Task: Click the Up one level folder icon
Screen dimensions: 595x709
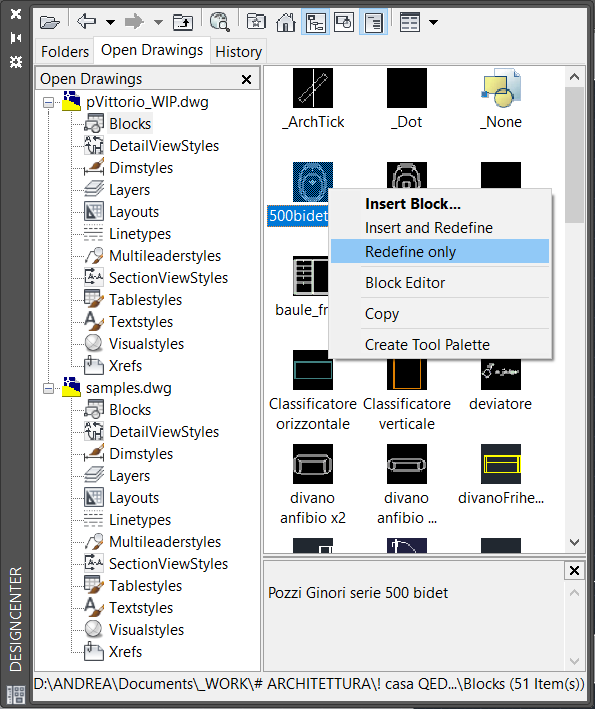Action: (x=183, y=22)
